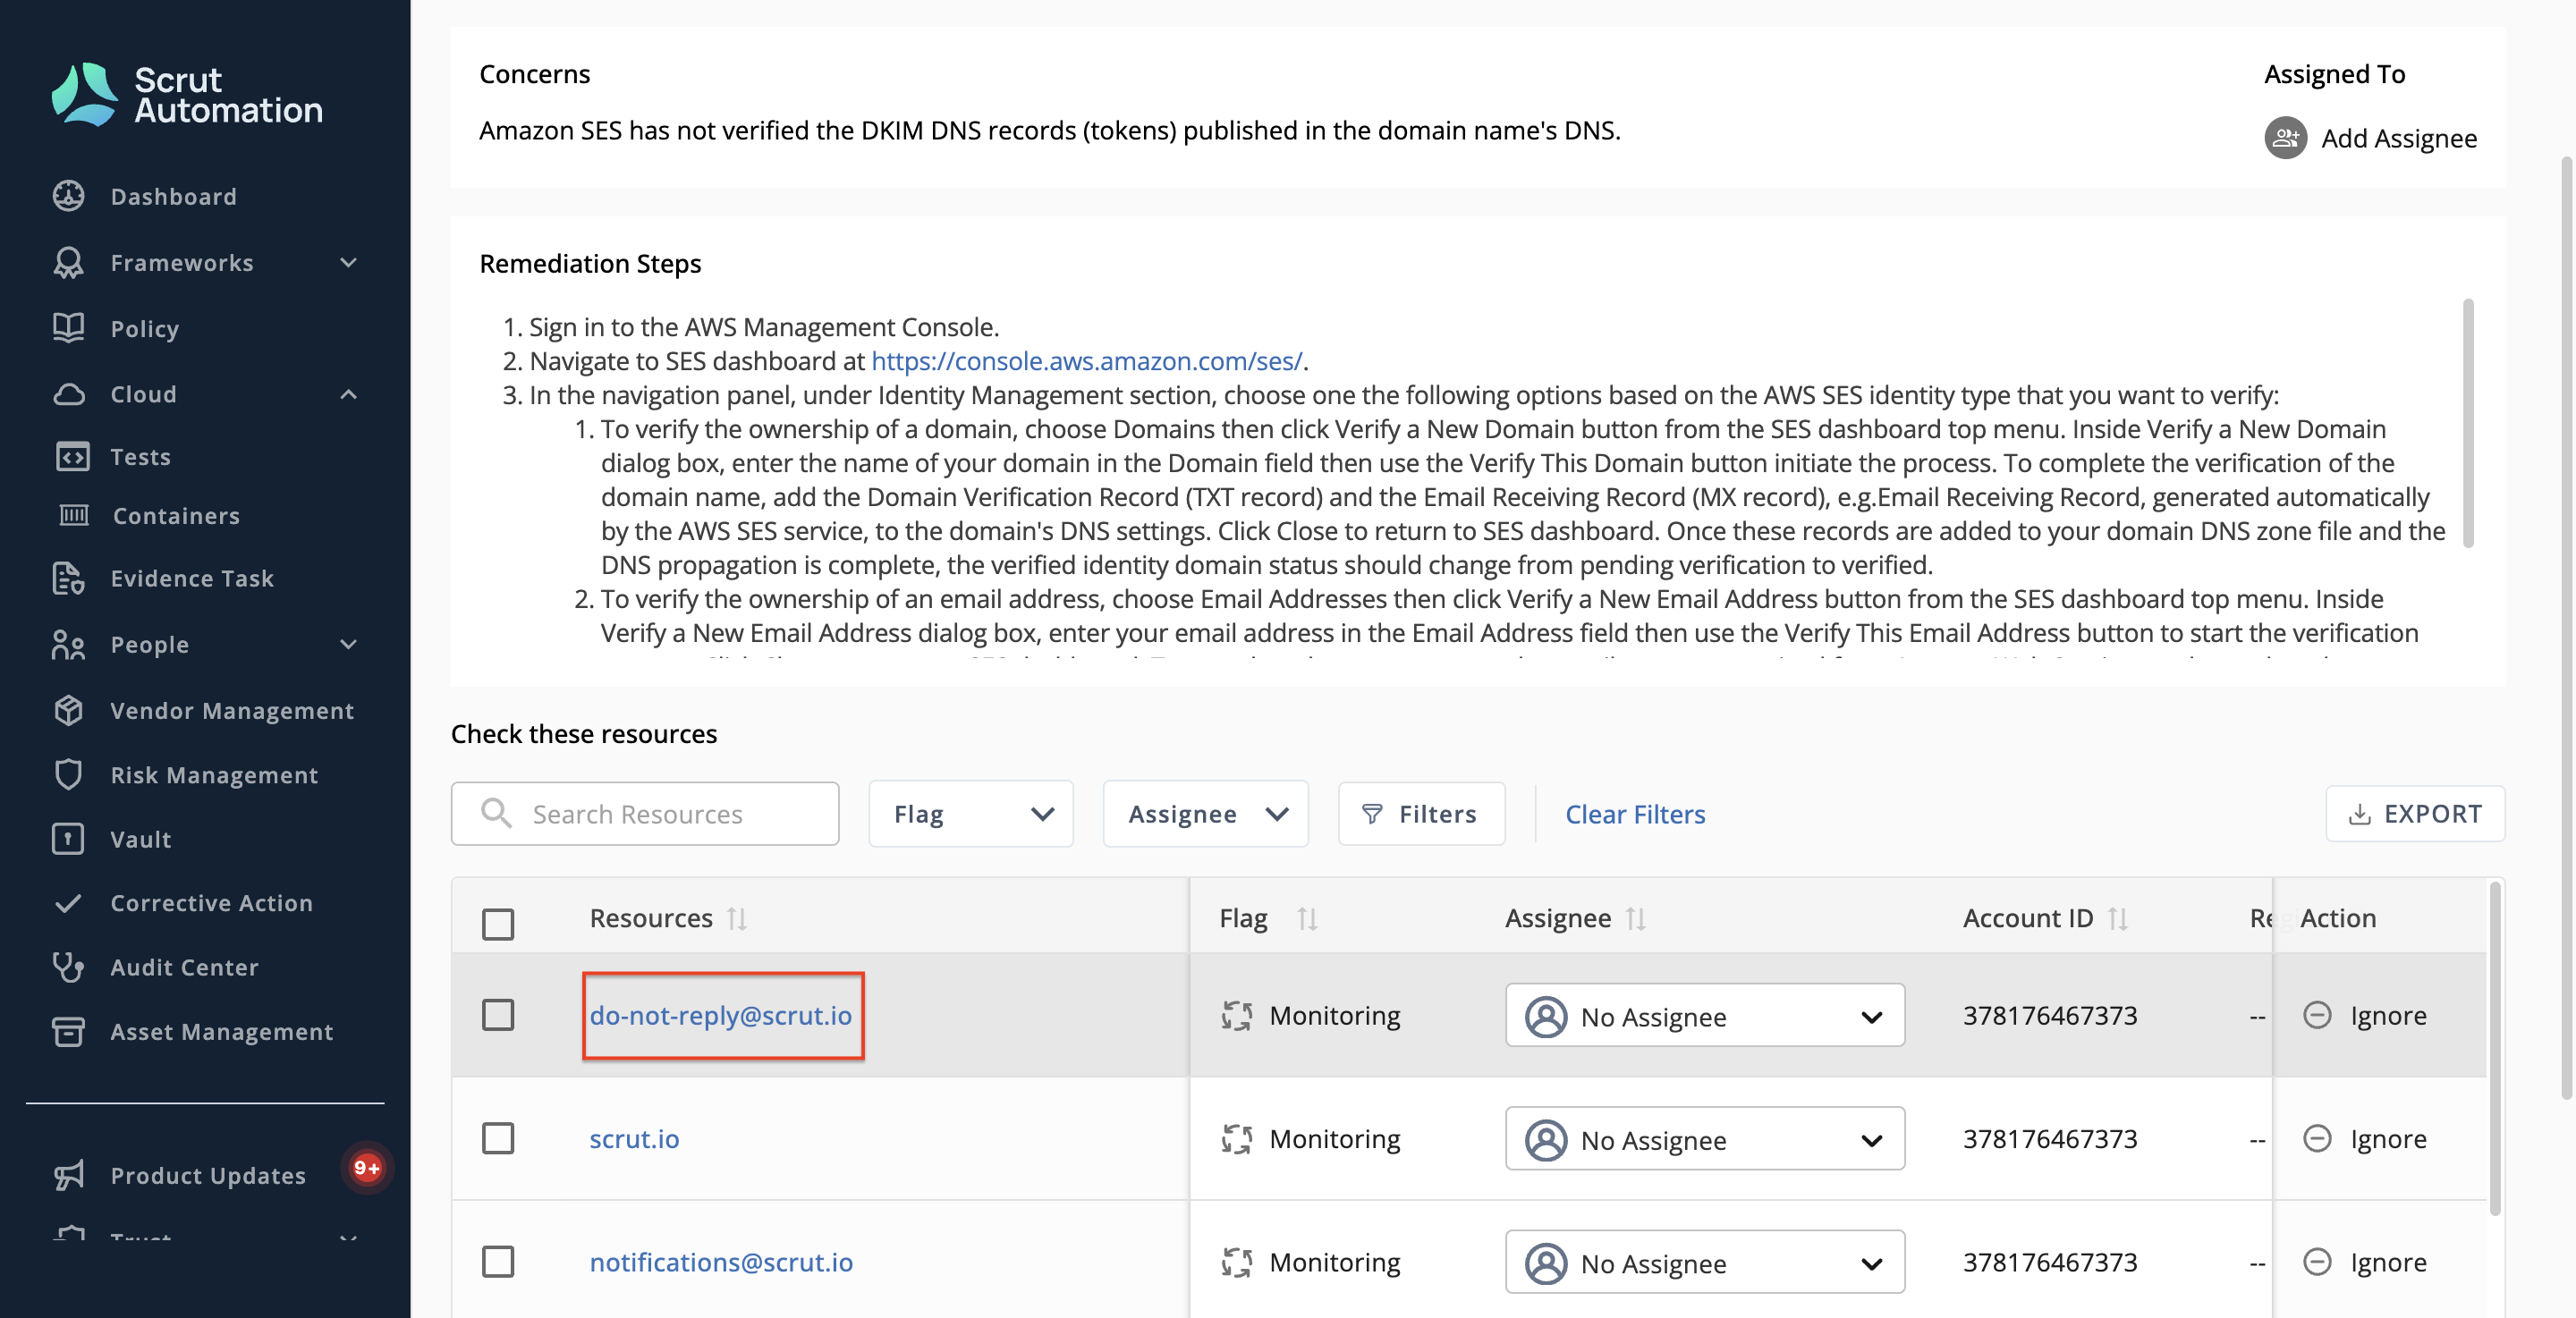Click the resources table vertical scrollbar
This screenshot has width=2576, height=1318.
pos(2494,1048)
